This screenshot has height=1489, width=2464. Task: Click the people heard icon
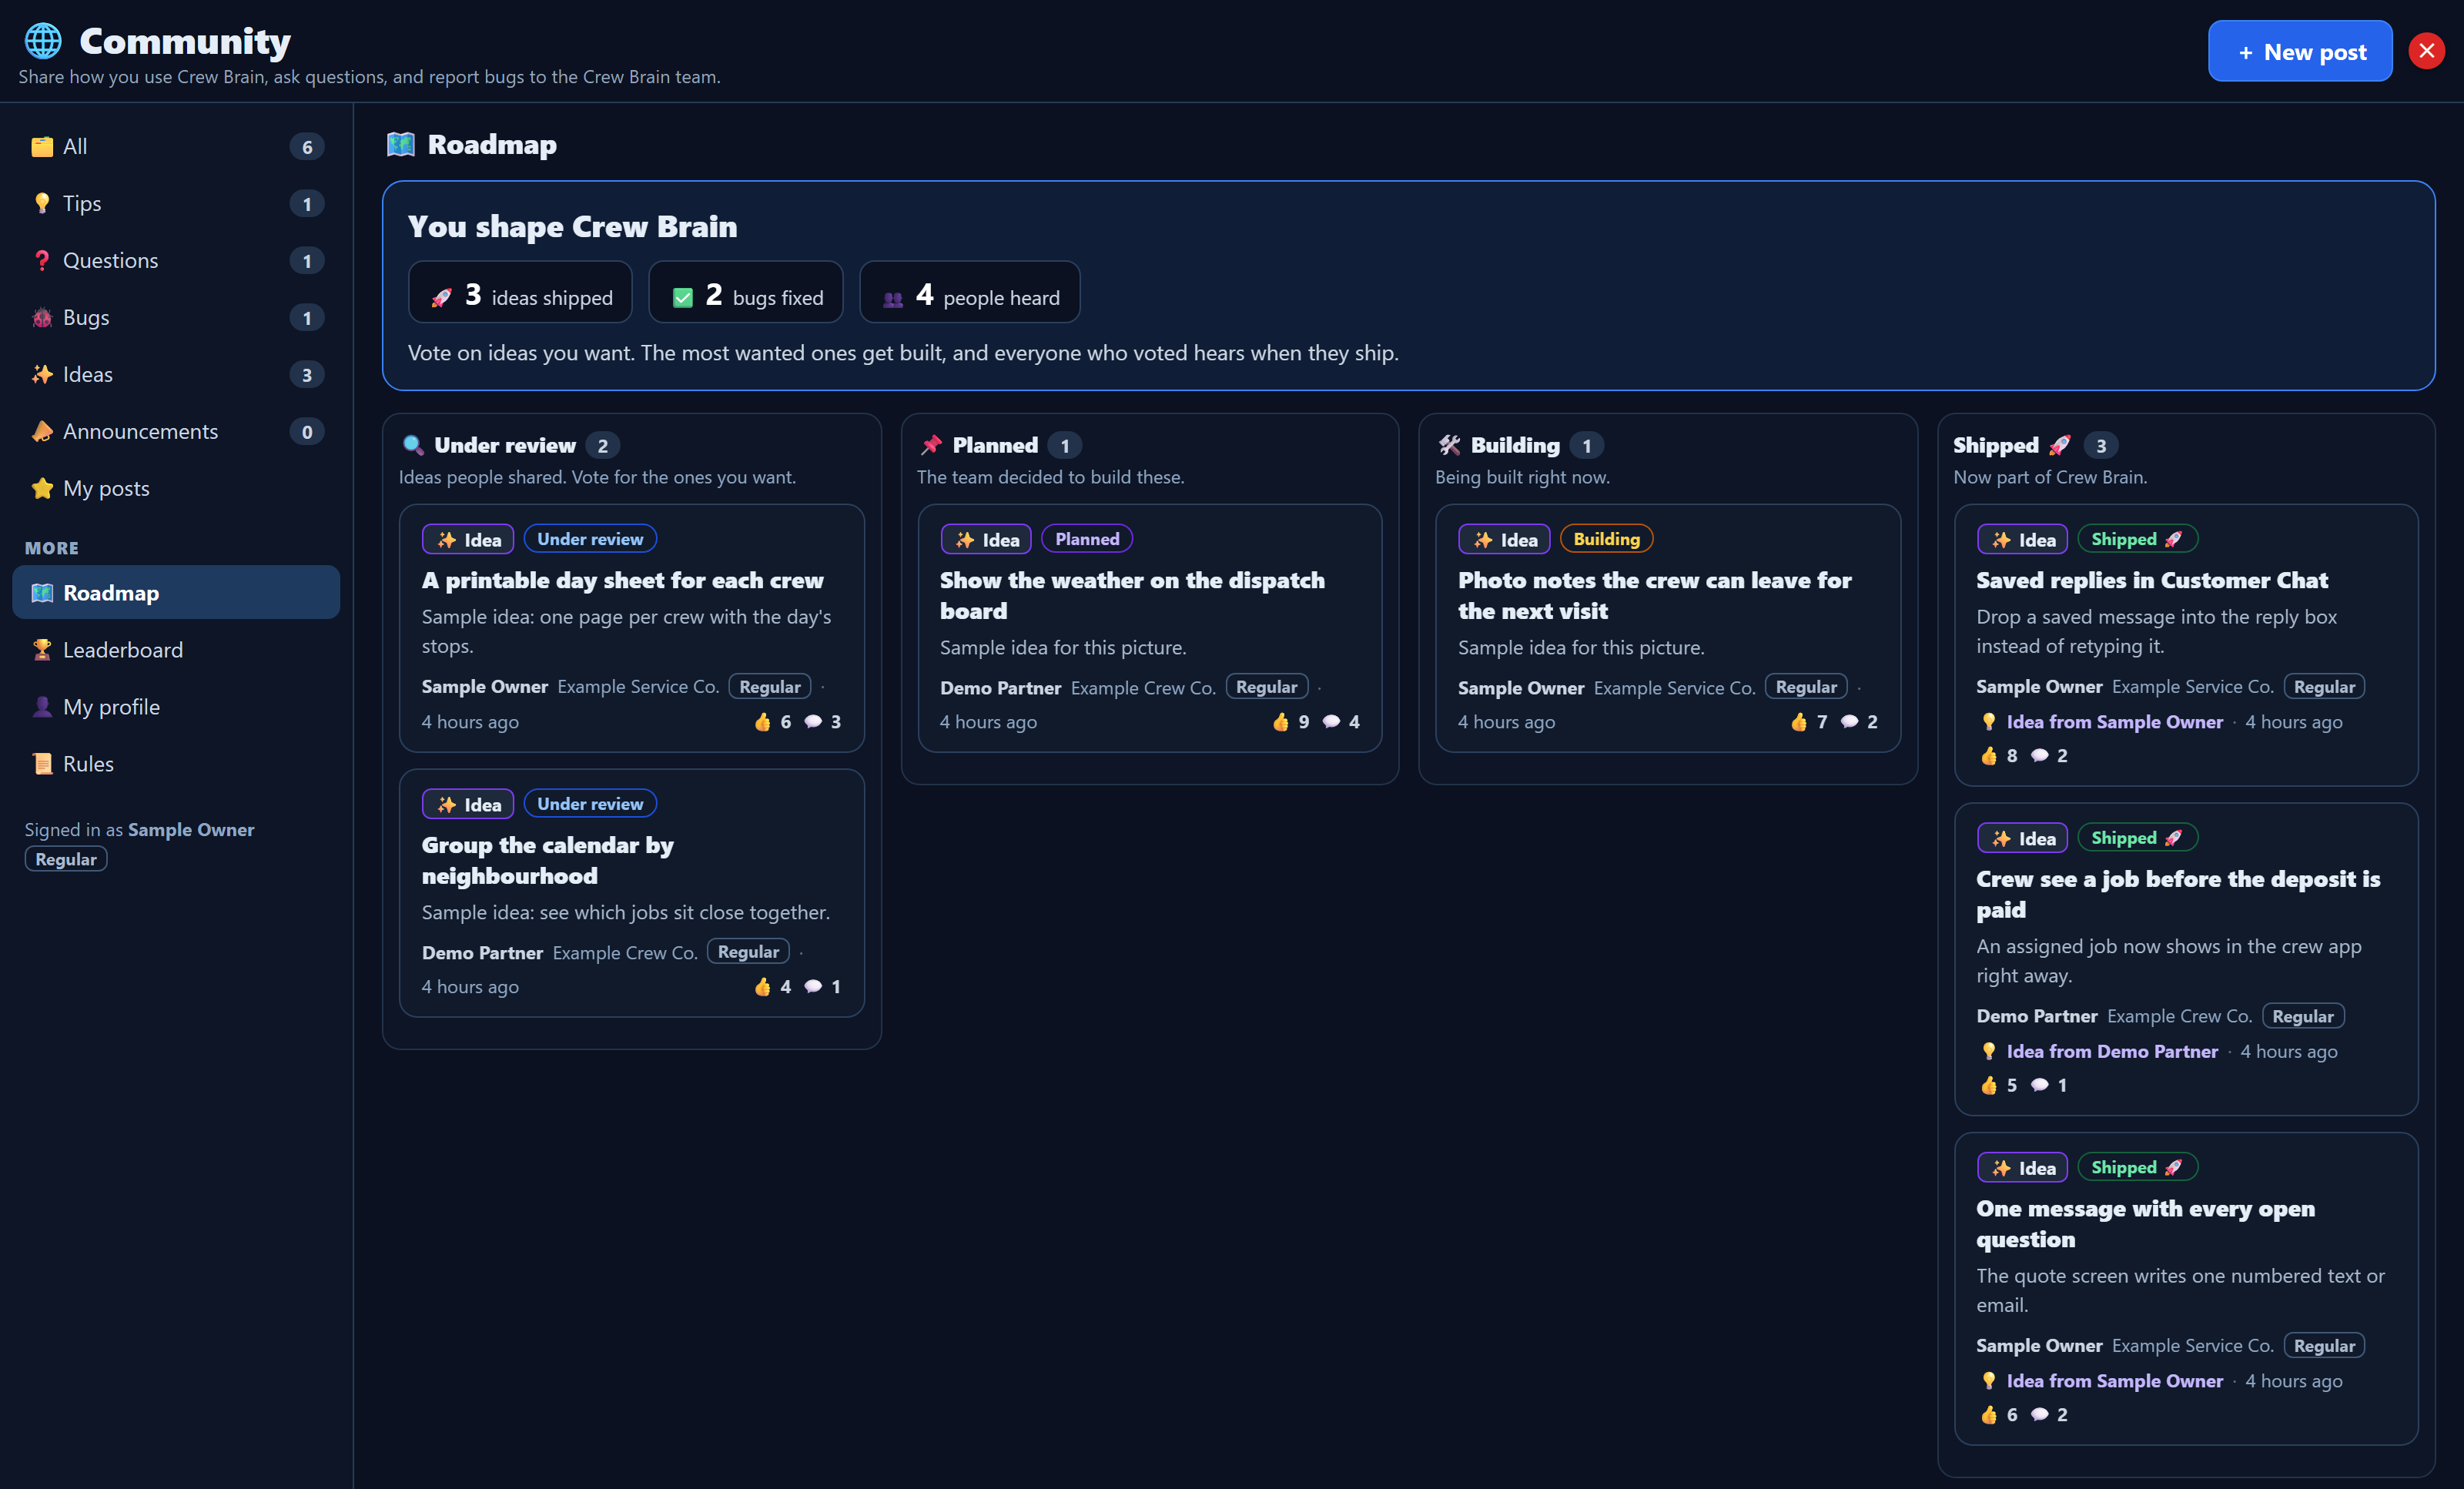tap(893, 299)
